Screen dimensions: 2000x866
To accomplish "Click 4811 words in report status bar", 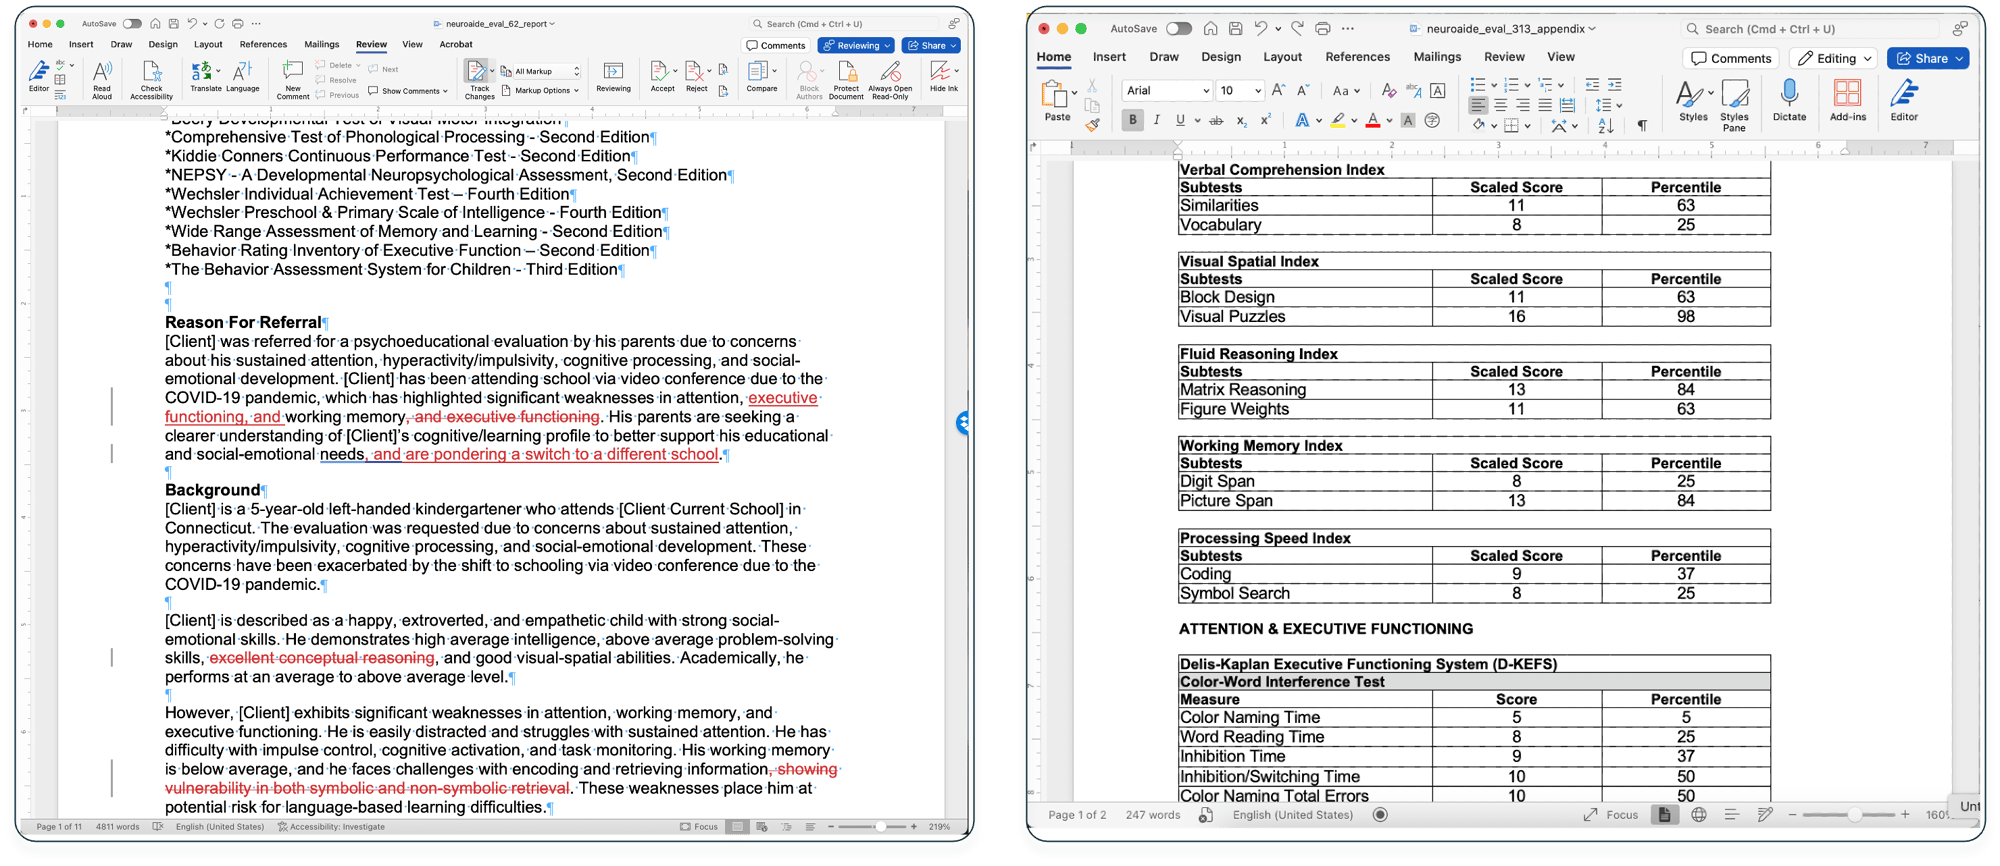I will 117,827.
